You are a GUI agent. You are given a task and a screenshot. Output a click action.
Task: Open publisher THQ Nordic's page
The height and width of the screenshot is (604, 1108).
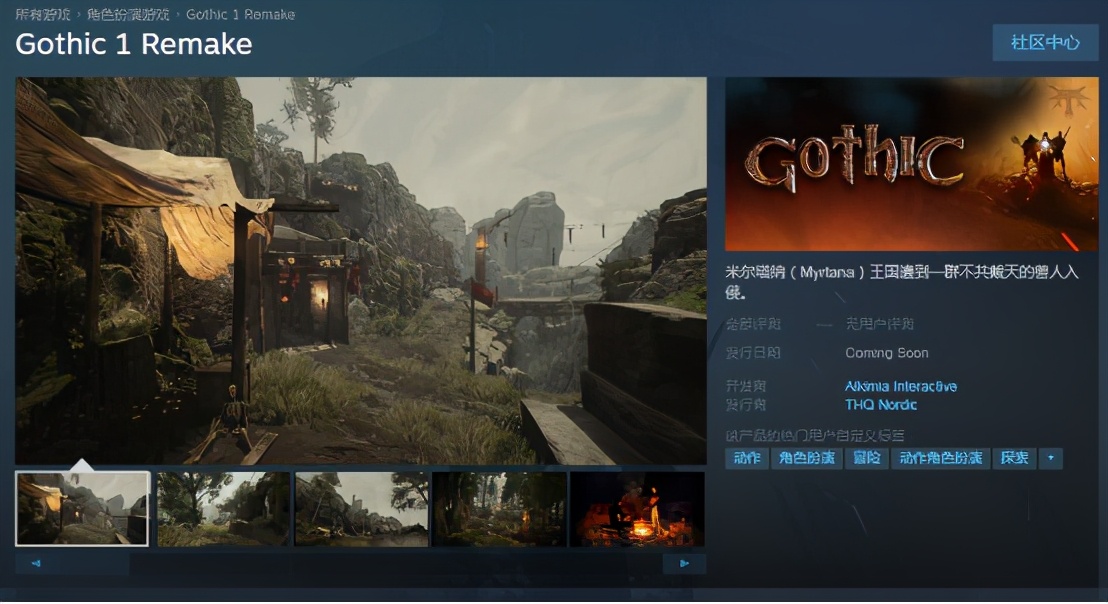coord(880,405)
